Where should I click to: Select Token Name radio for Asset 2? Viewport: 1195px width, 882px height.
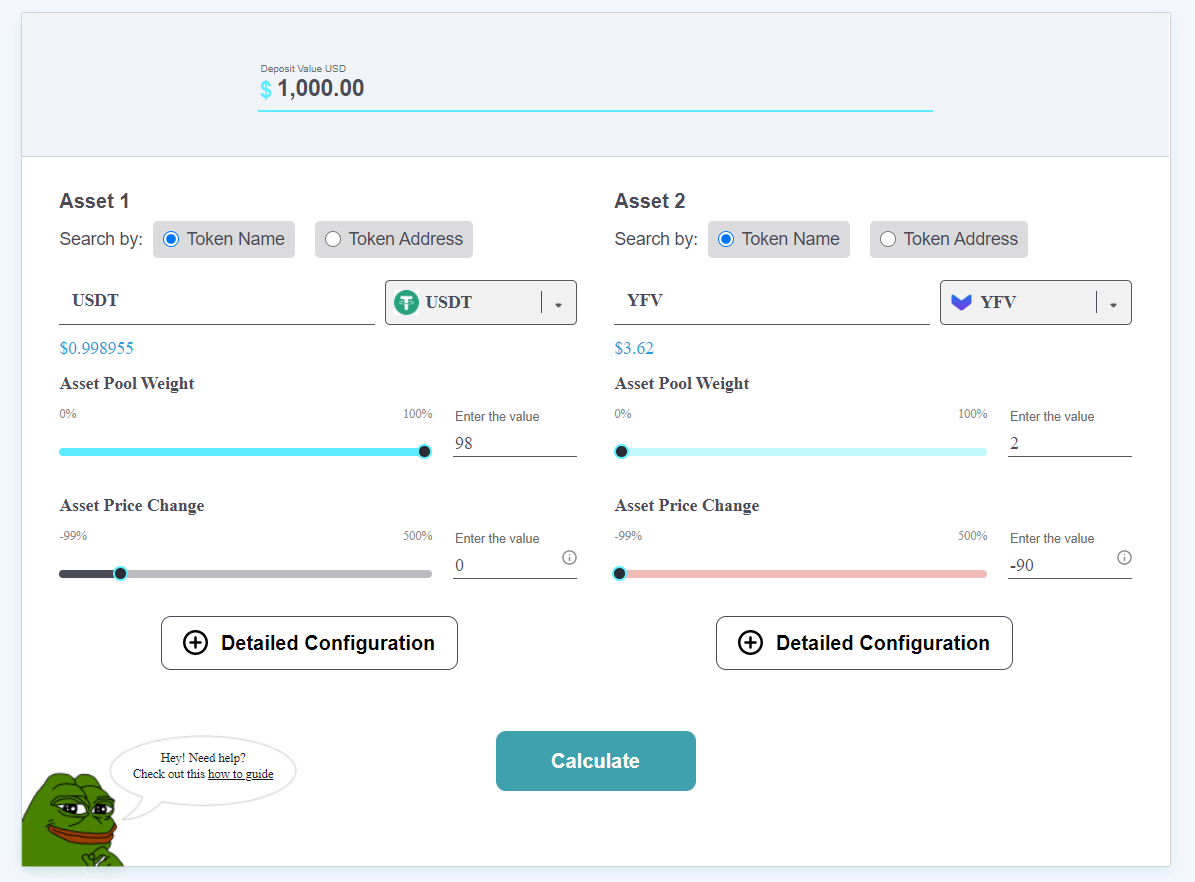click(726, 239)
